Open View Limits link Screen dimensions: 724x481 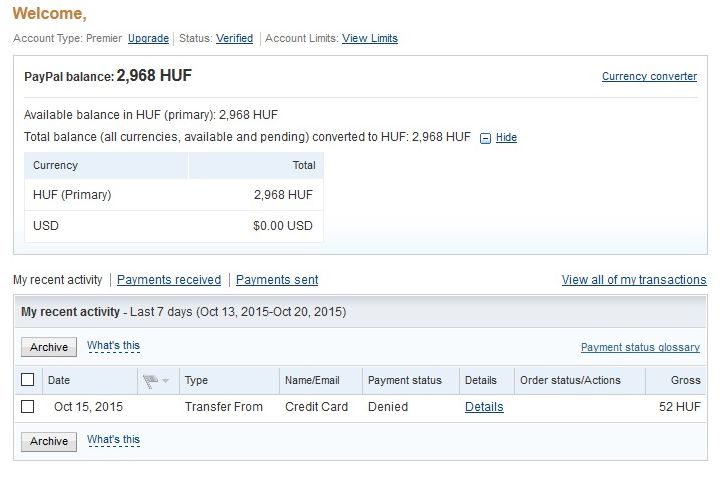click(370, 39)
